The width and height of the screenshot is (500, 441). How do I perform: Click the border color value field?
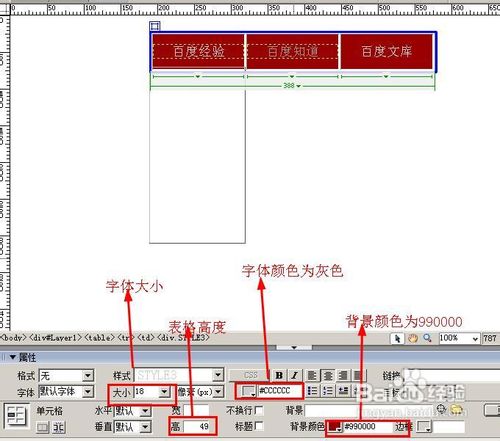[x=449, y=426]
